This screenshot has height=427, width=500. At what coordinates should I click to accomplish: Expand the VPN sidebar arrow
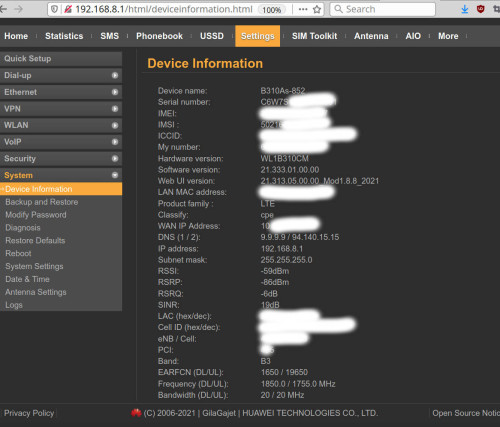(115, 109)
